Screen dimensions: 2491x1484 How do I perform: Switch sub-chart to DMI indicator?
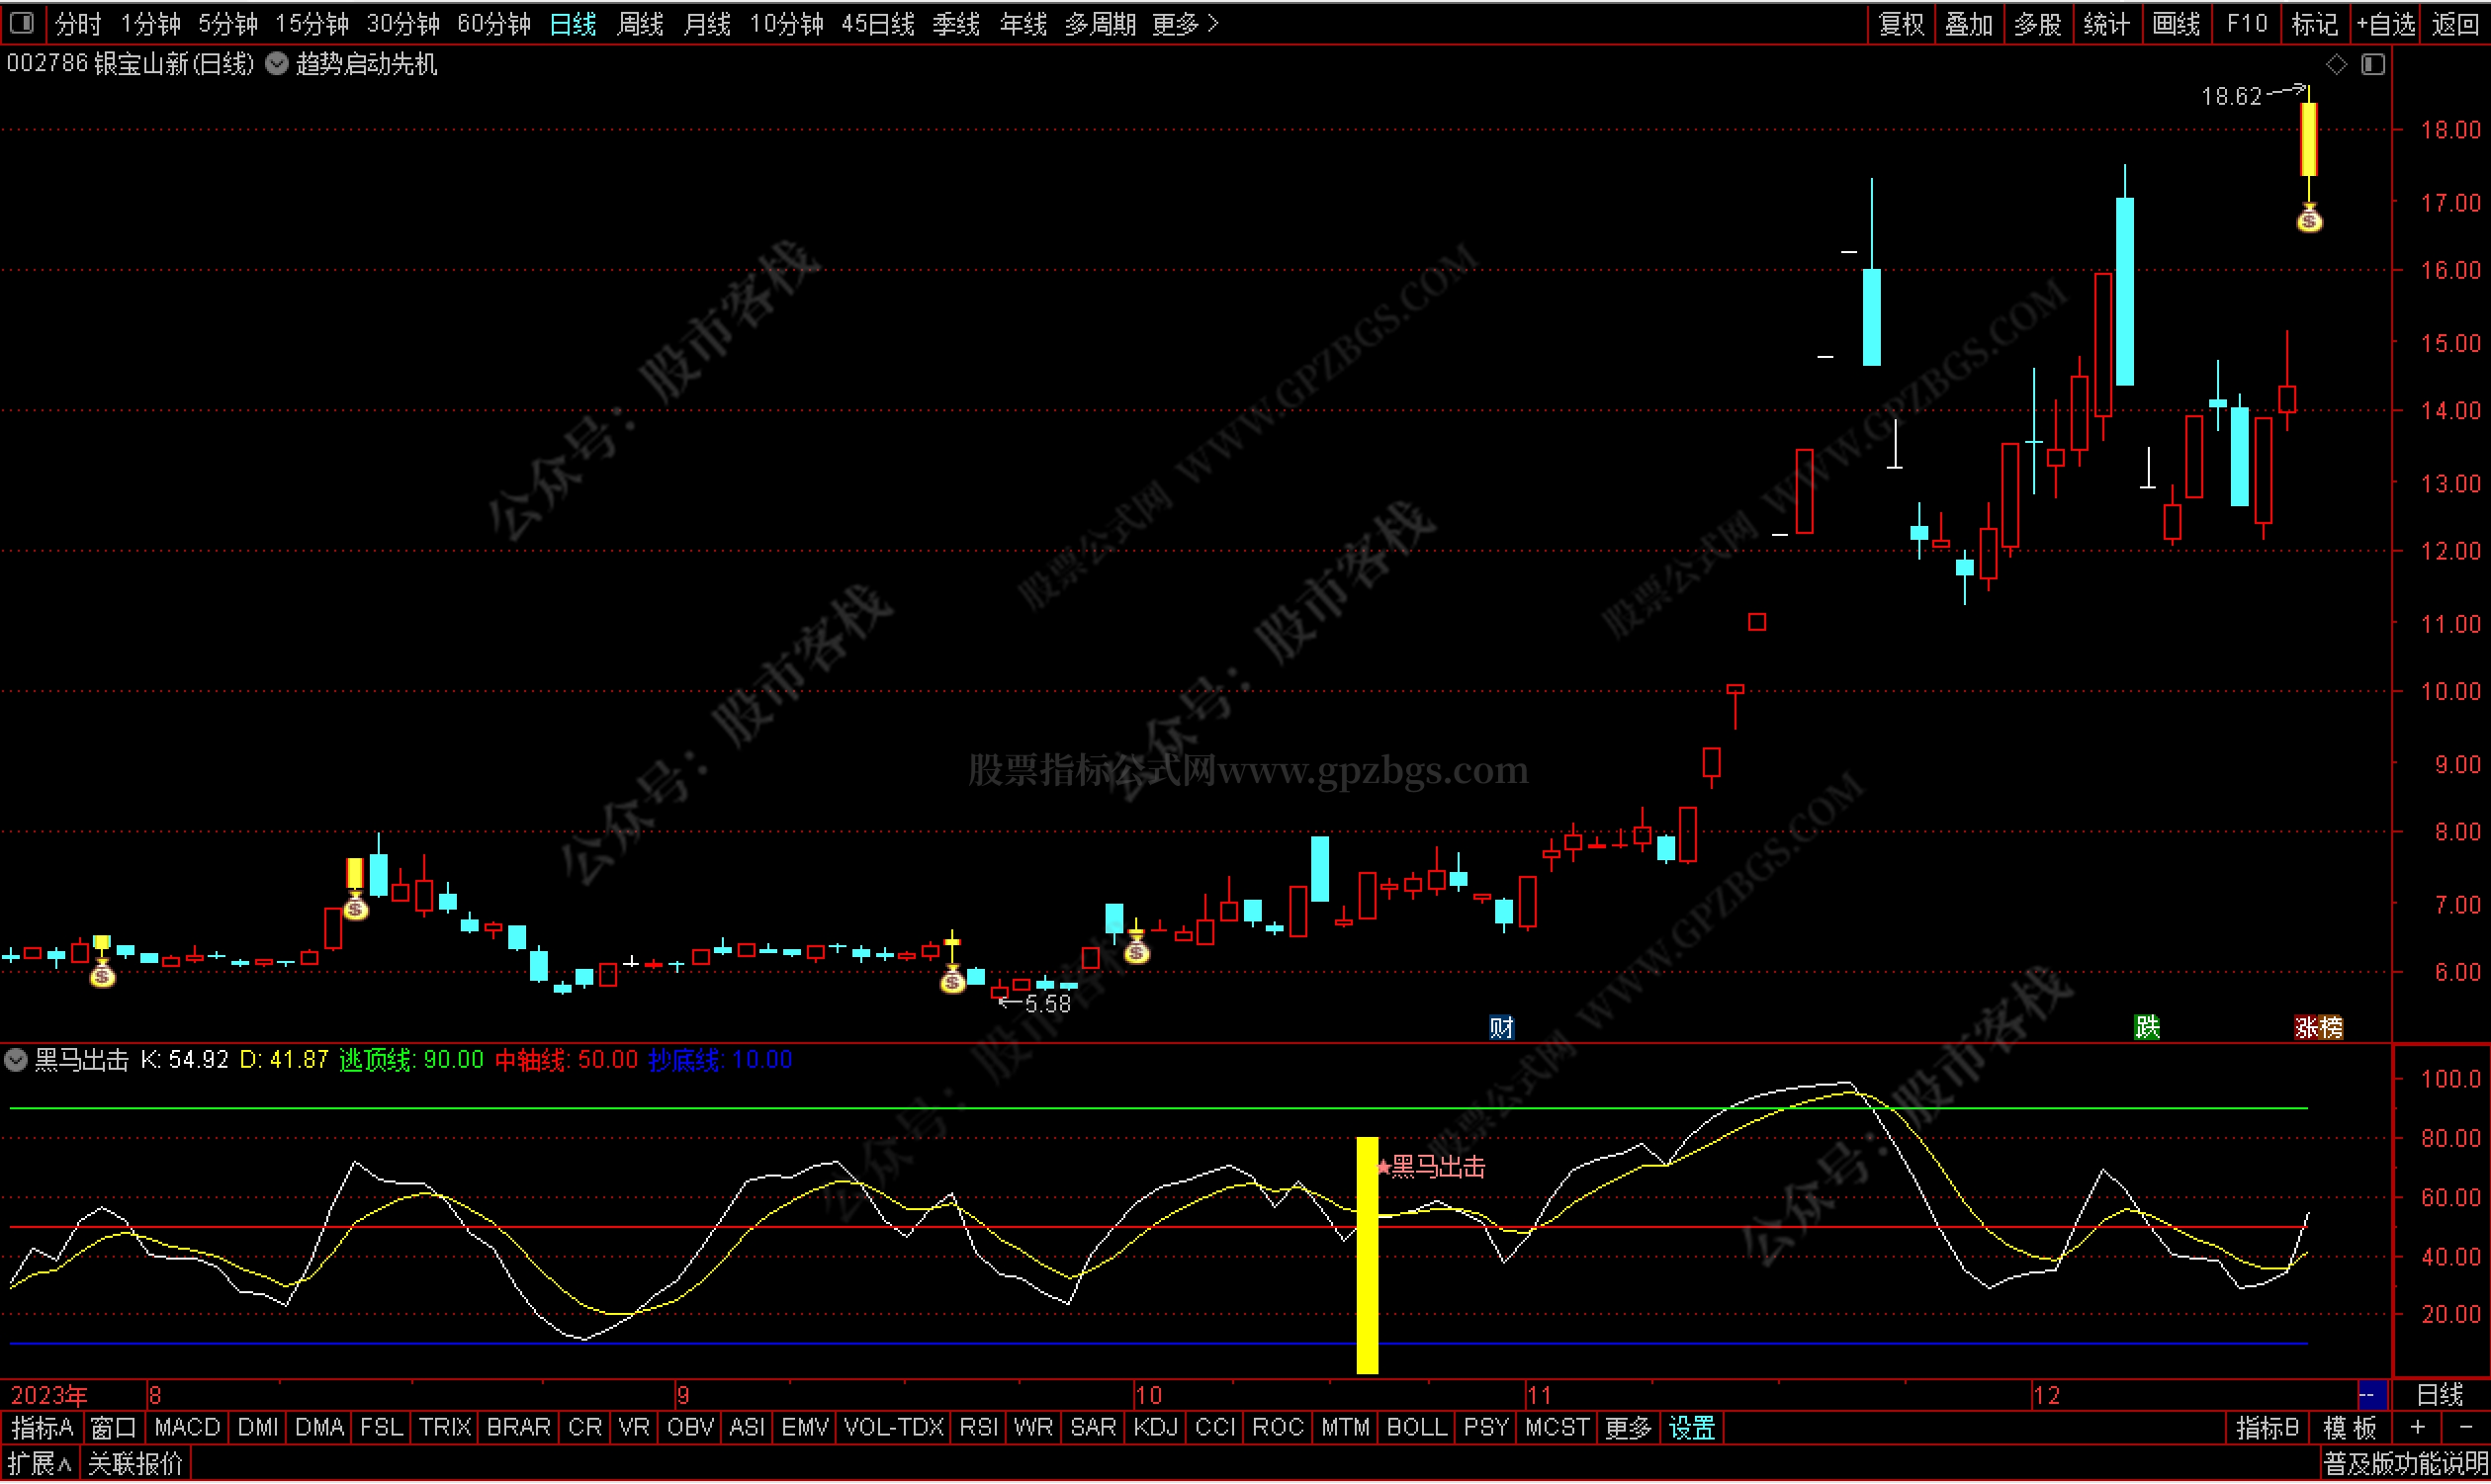pyautogui.click(x=258, y=1428)
